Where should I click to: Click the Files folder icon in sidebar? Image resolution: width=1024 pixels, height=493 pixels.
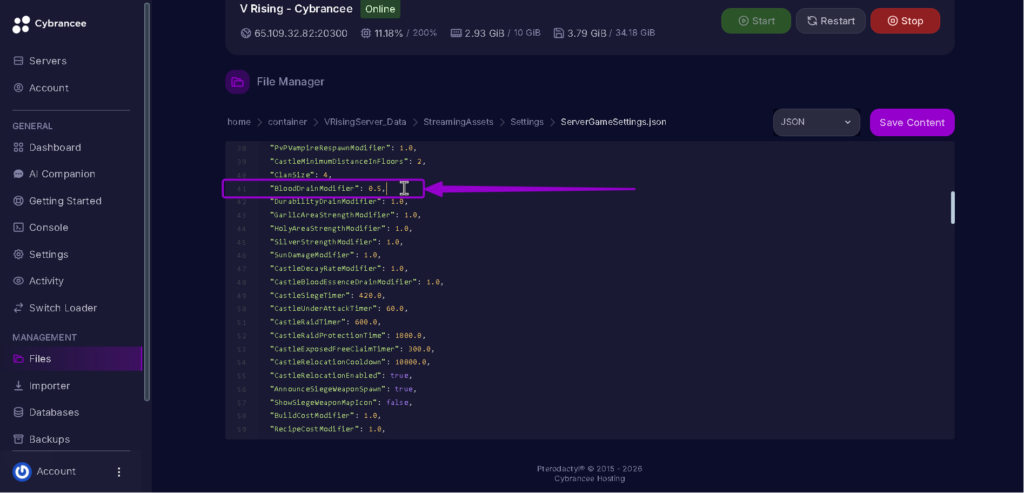tap(18, 358)
